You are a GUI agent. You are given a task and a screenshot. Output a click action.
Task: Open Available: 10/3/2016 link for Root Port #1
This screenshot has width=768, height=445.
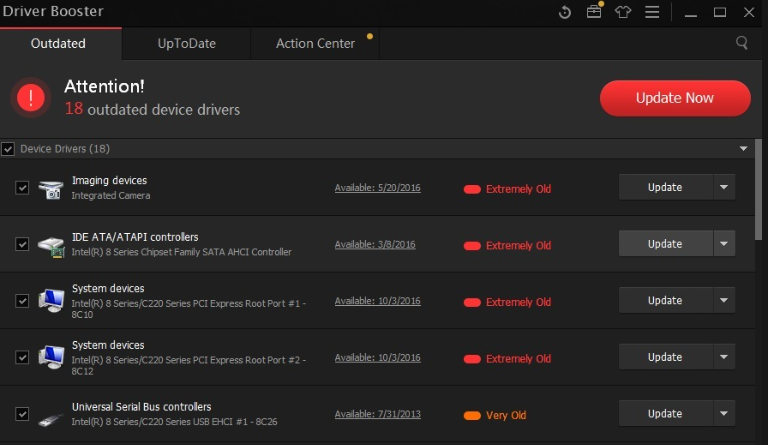pos(377,301)
